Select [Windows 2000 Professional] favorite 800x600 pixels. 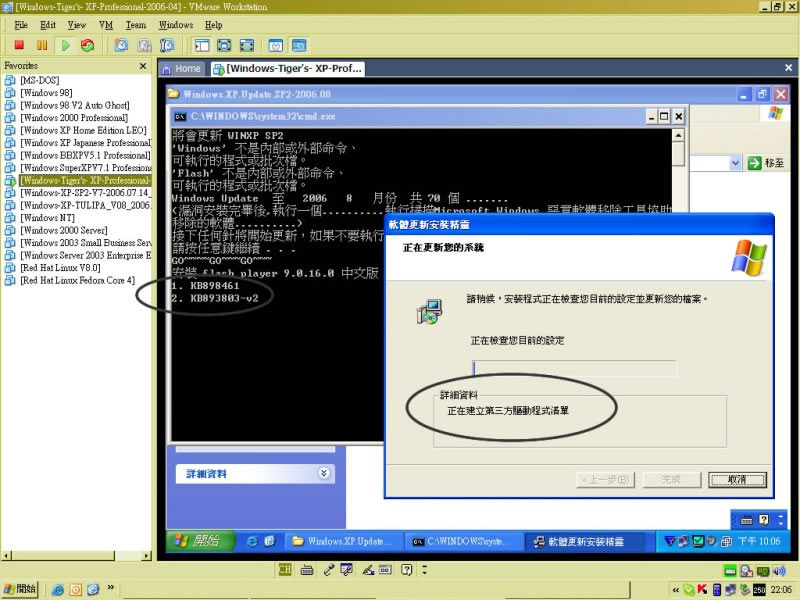66,118
